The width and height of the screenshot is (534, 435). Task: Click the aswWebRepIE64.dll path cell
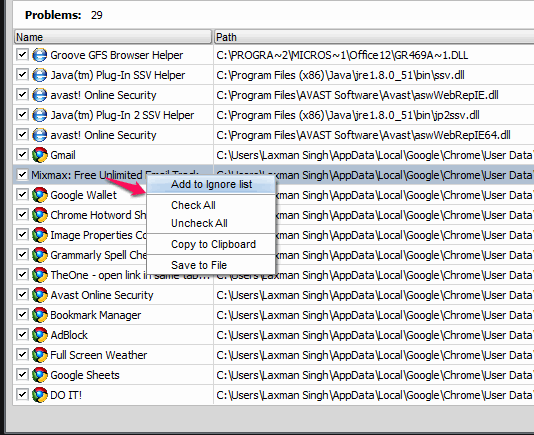click(x=363, y=135)
